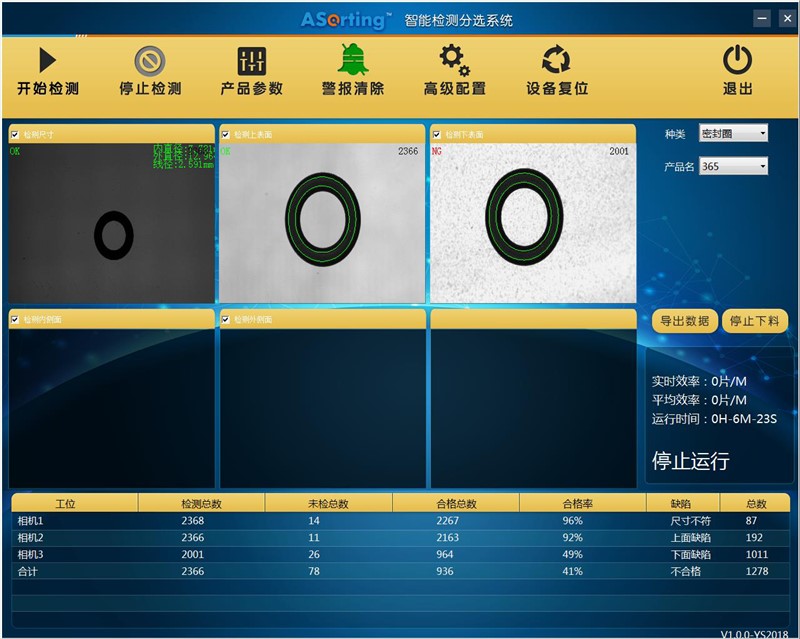Click the 设备复位 refresh arrows icon
Viewport: 800px width, 639px height.
556,61
